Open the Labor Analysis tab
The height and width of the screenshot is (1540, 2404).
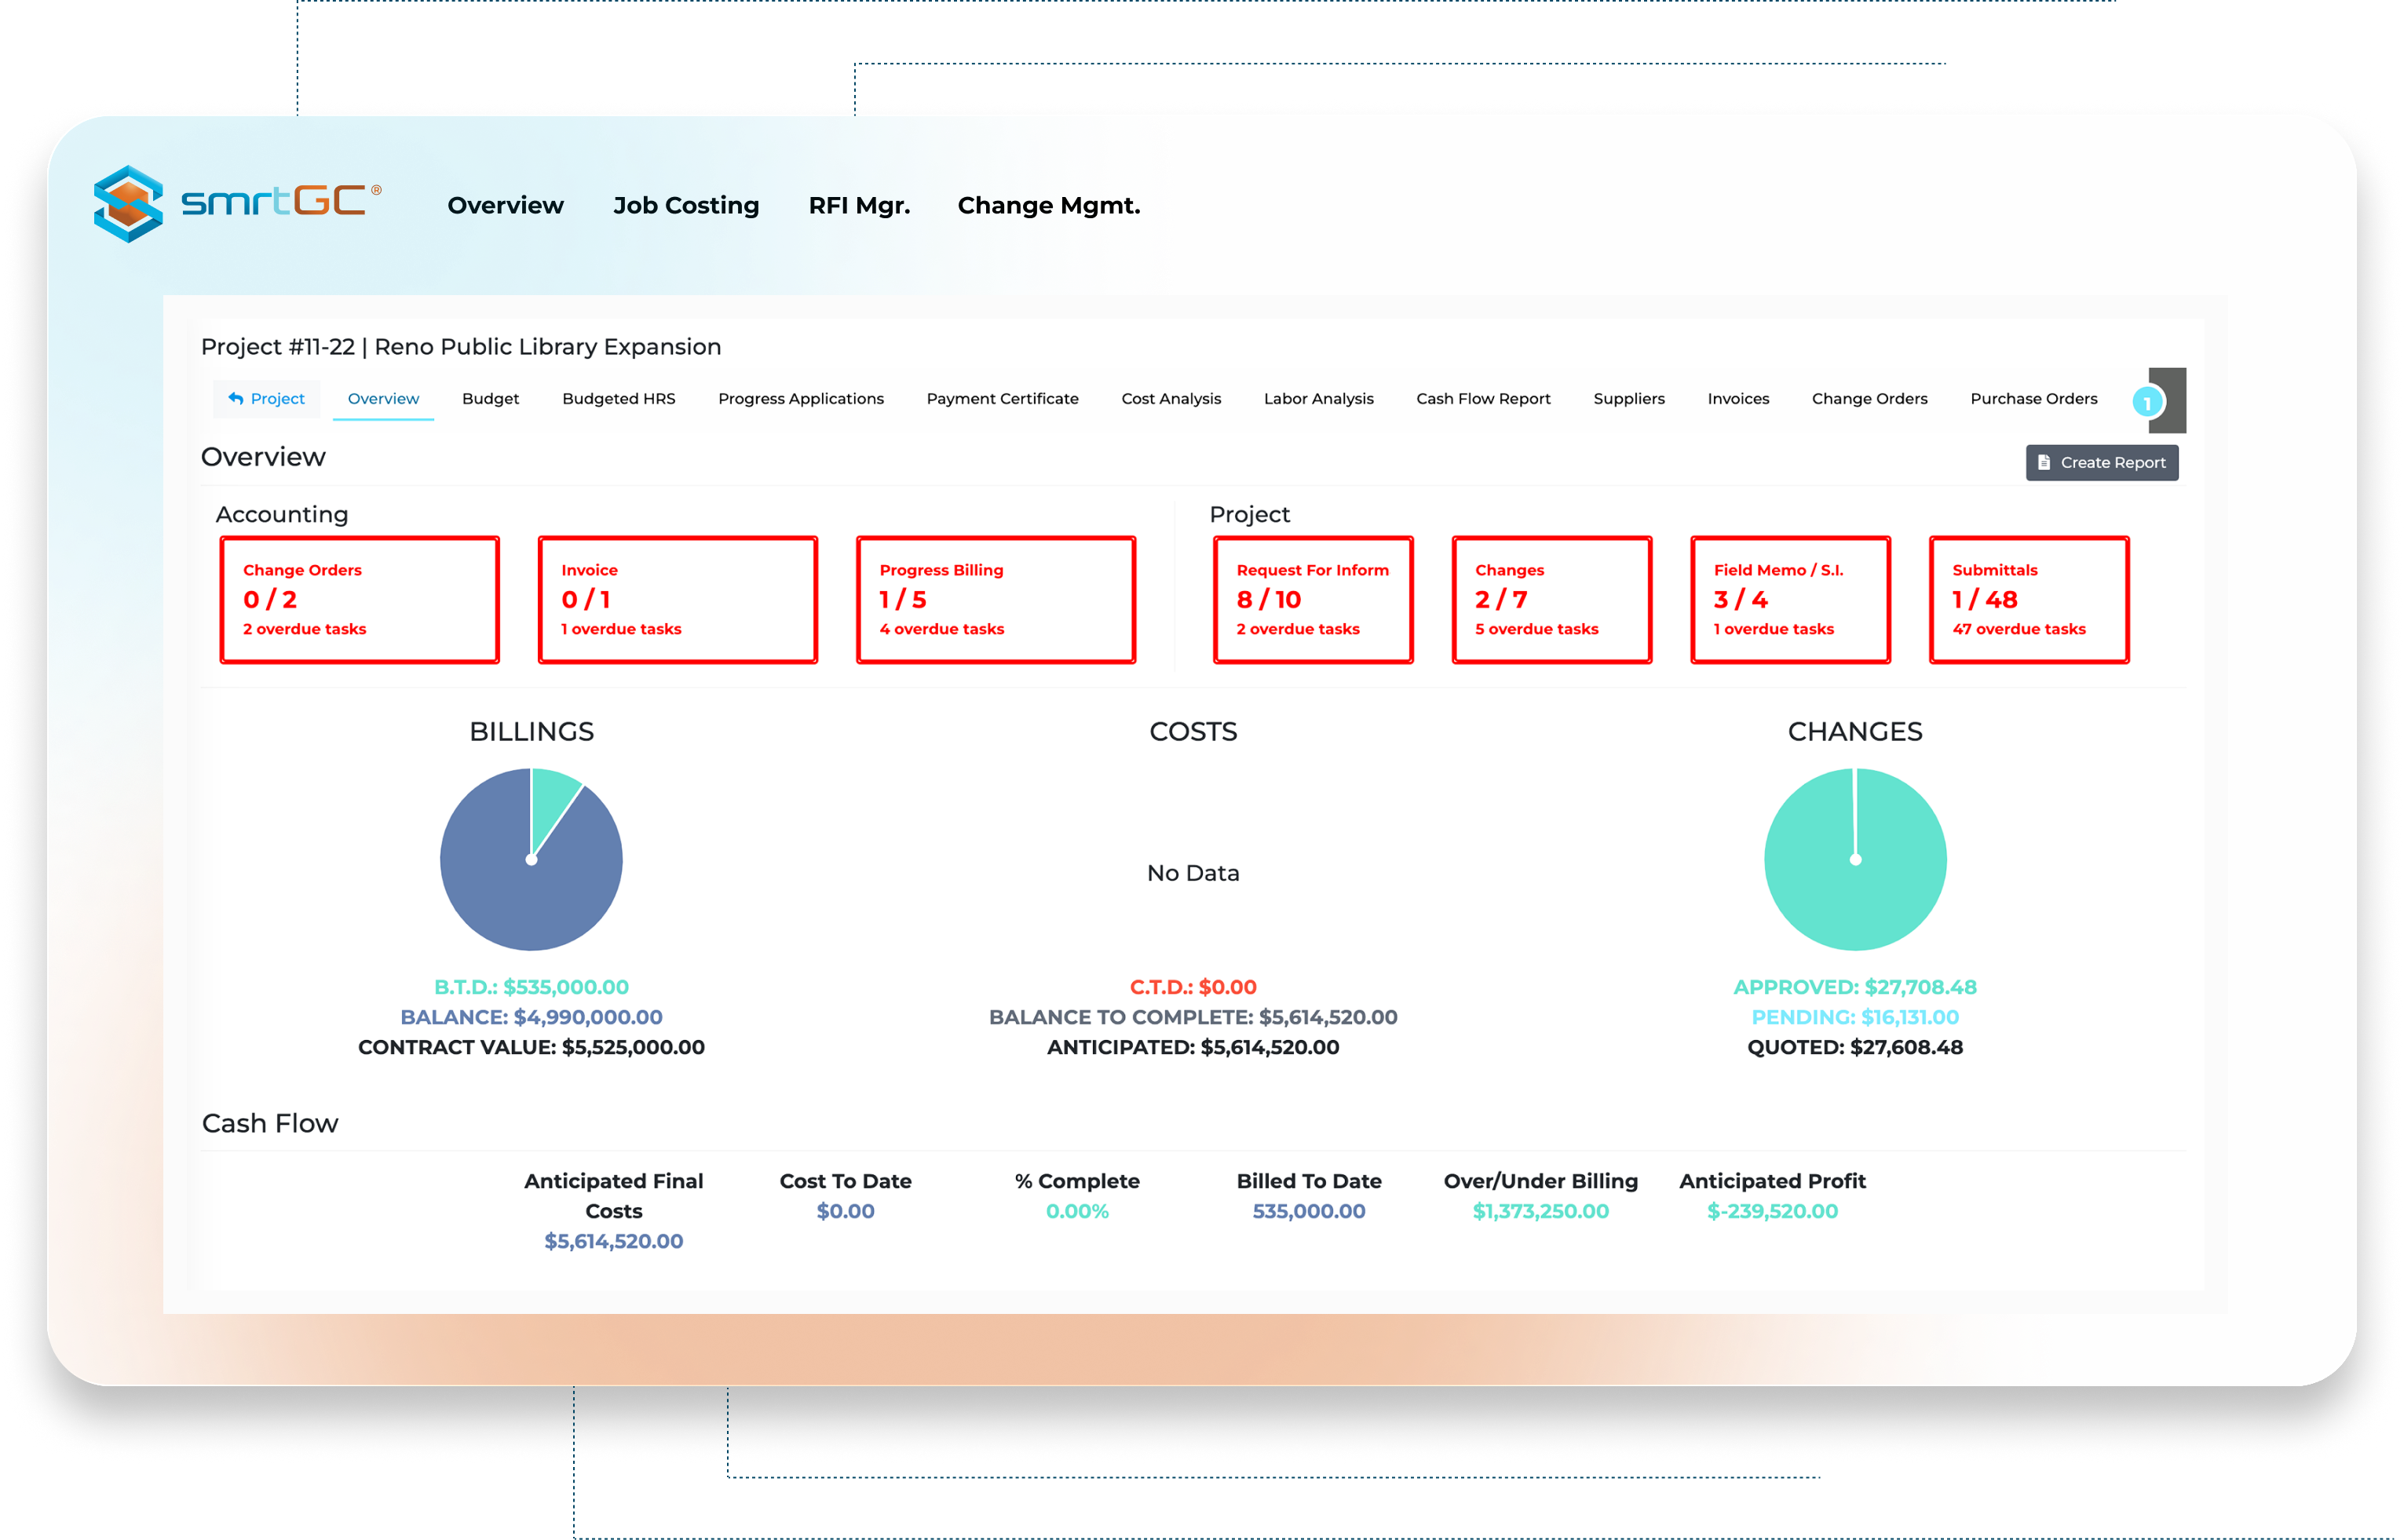(1318, 398)
